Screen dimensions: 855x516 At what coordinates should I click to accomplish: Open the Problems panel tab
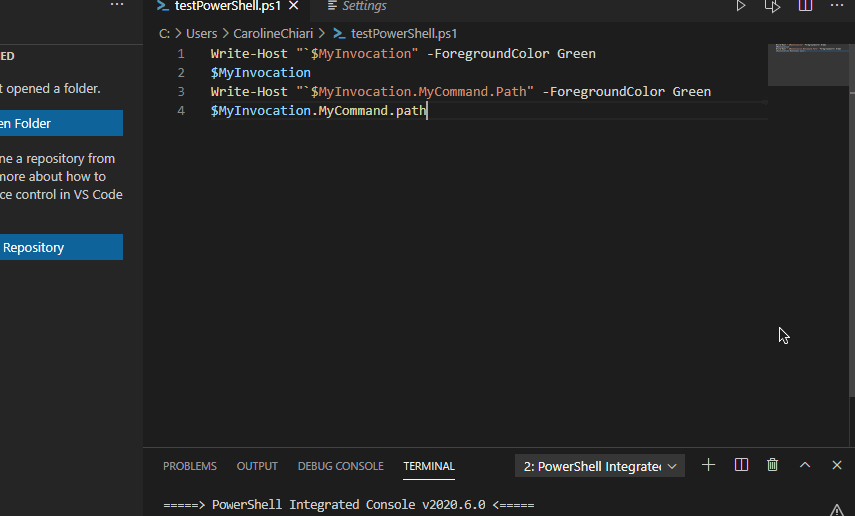pyautogui.click(x=190, y=466)
